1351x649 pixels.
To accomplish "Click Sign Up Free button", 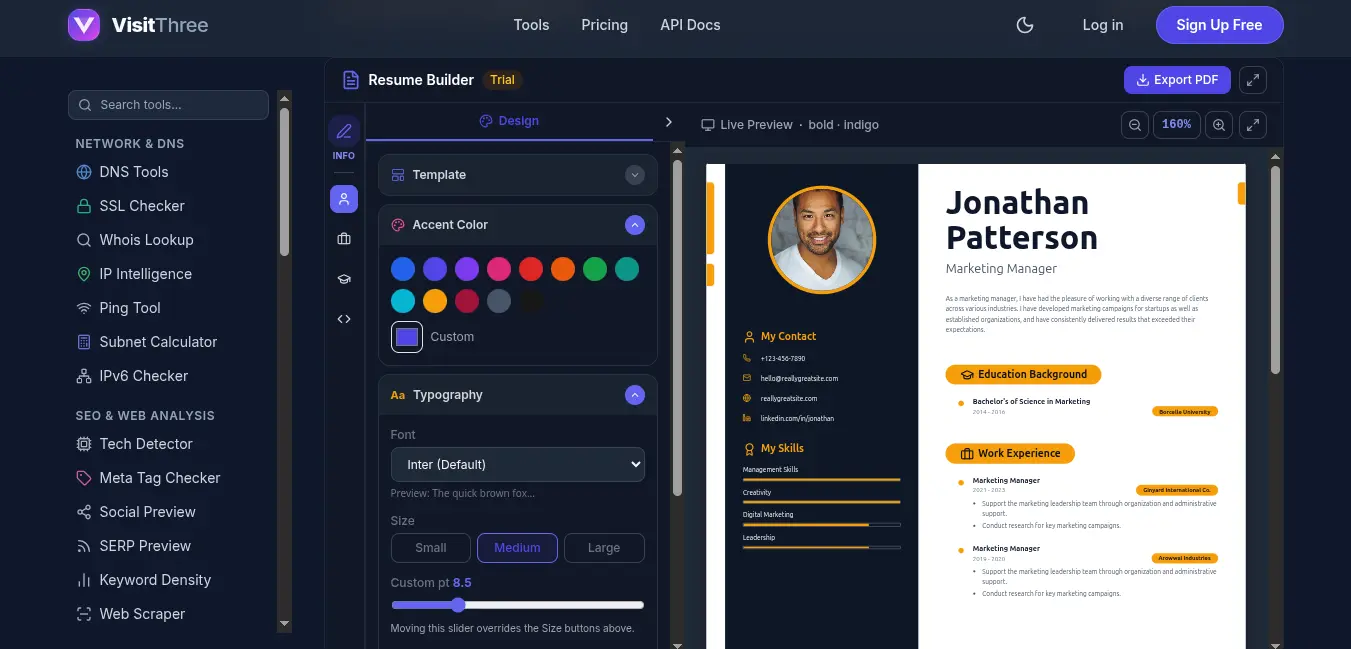I will pyautogui.click(x=1219, y=25).
